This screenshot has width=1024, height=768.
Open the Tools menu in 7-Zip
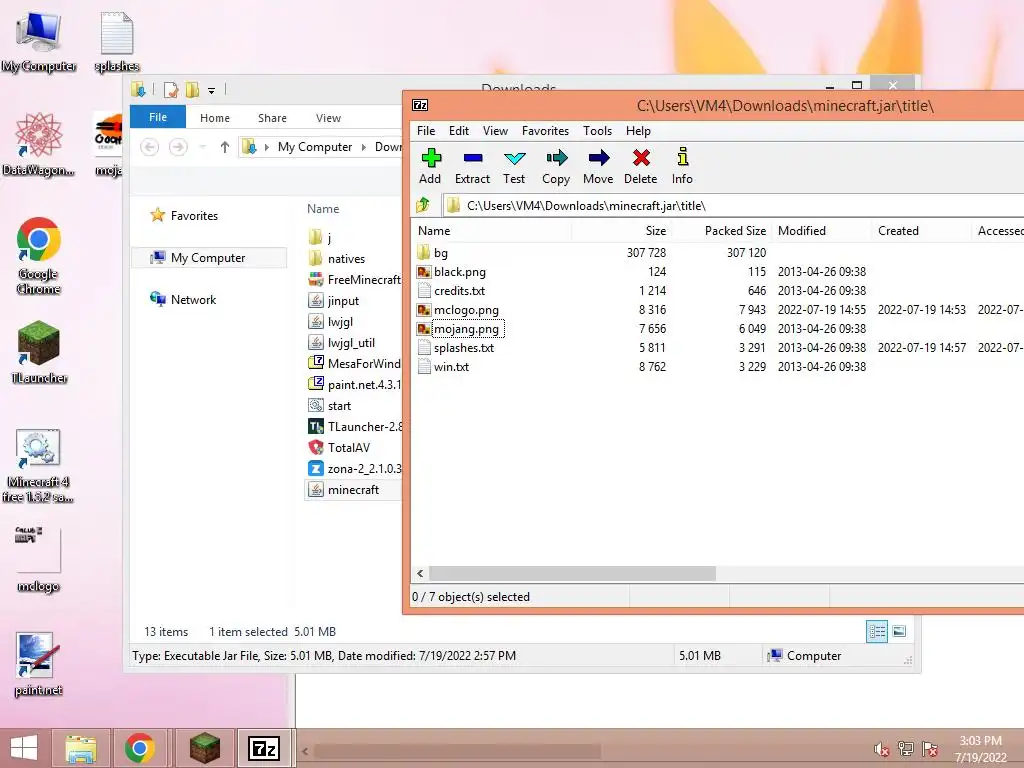click(x=598, y=131)
